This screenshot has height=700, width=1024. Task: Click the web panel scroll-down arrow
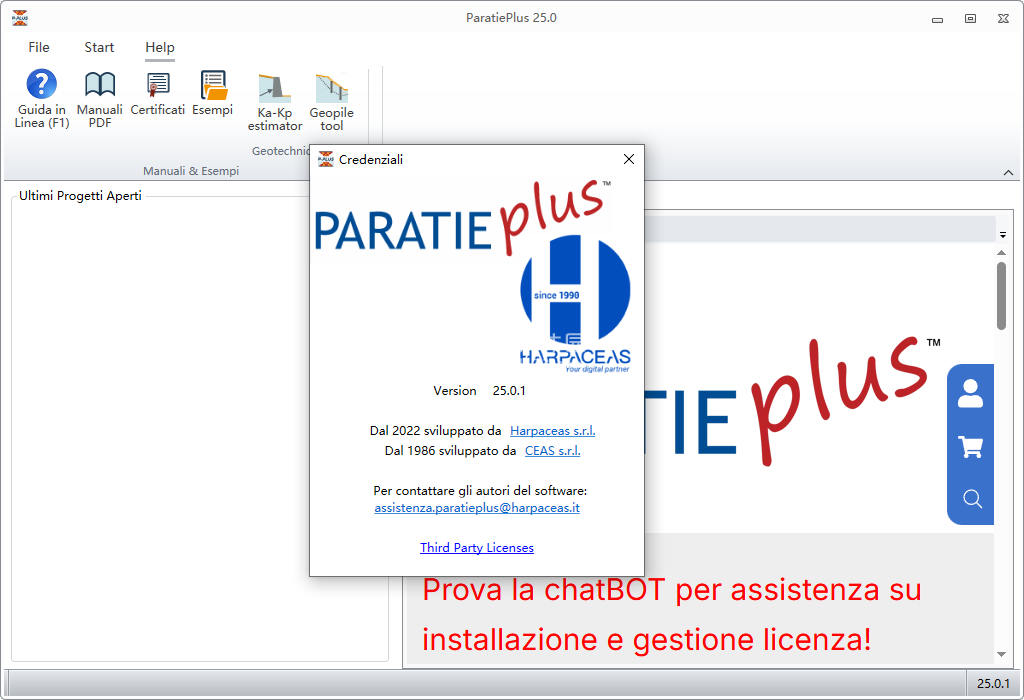[1001, 654]
